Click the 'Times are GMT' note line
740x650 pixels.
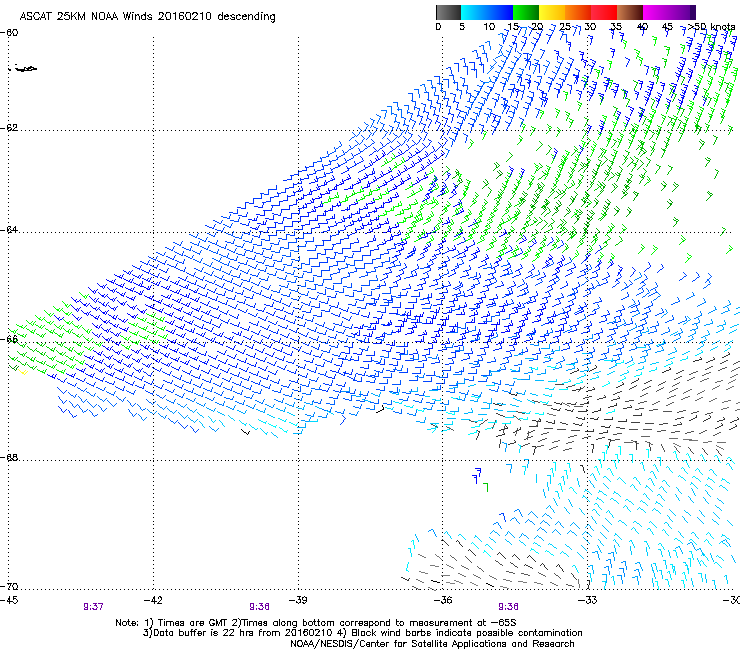316,623
